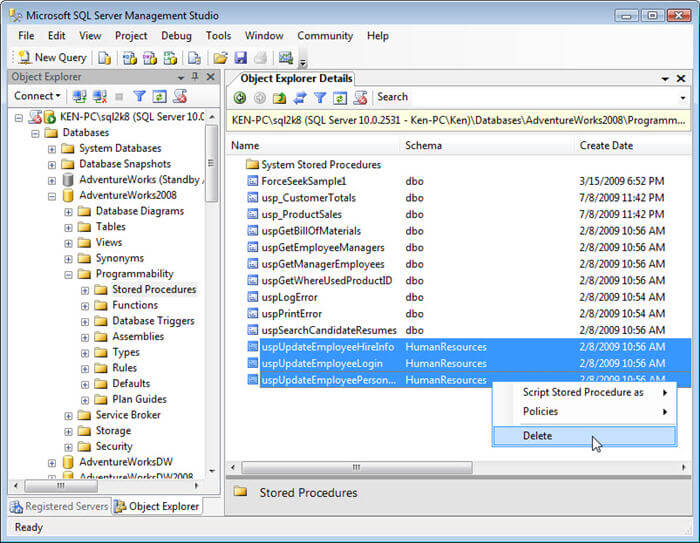Click Disconnect icon in Object Explorer toolbar
The height and width of the screenshot is (543, 700).
click(100, 96)
